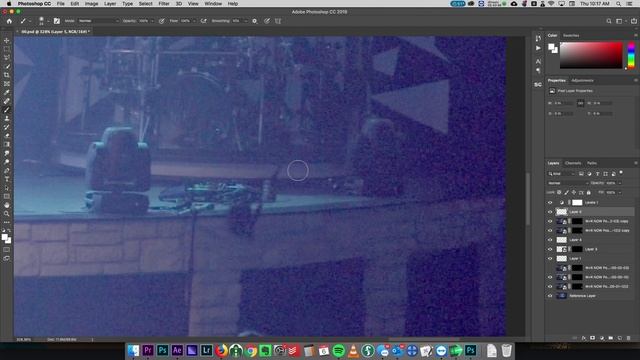Select the Crop tool
640x360 pixels.
point(7,75)
